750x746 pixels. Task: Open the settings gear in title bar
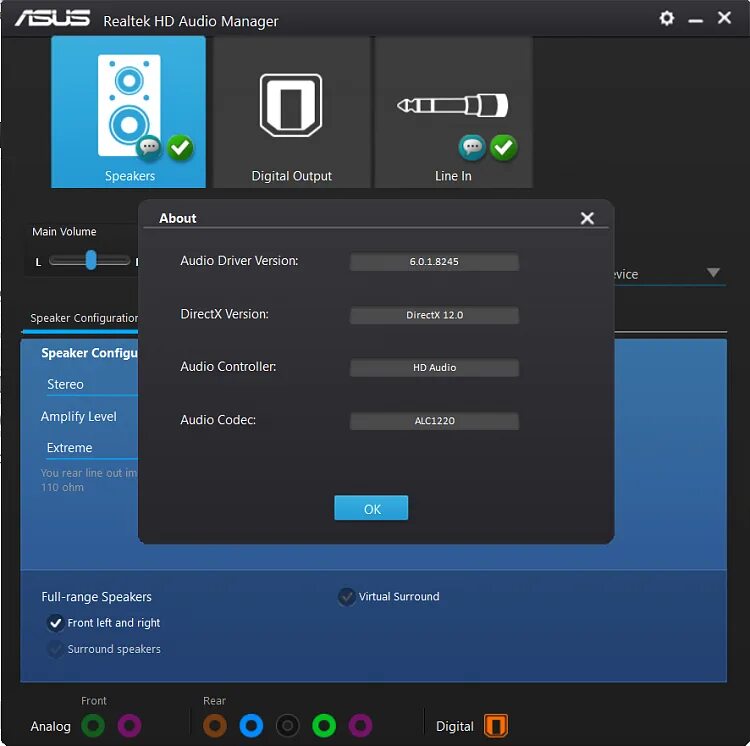click(666, 19)
